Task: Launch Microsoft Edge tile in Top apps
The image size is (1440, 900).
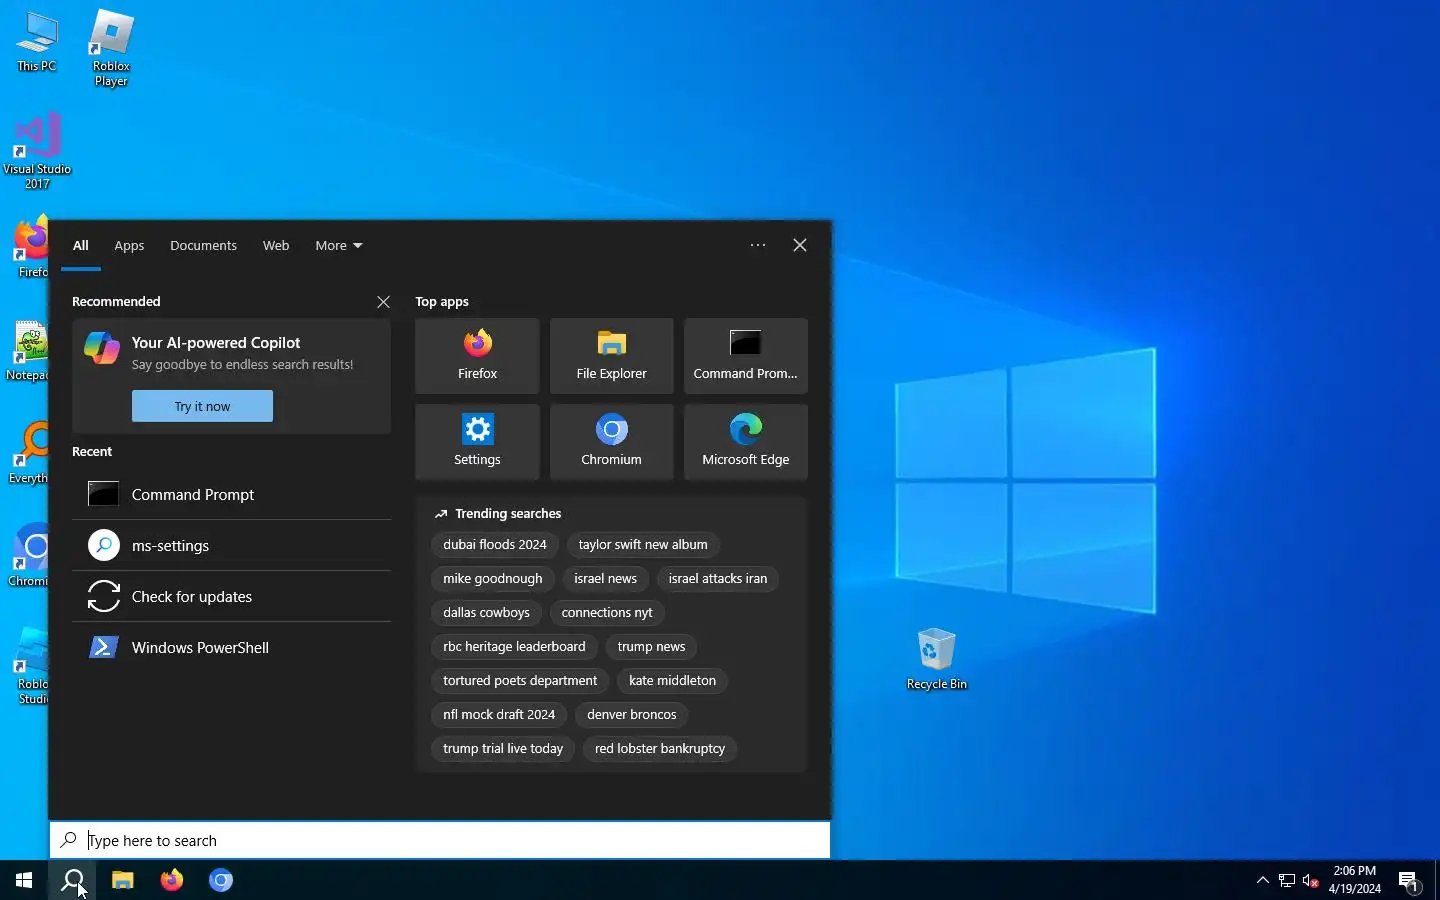Action: tap(745, 442)
